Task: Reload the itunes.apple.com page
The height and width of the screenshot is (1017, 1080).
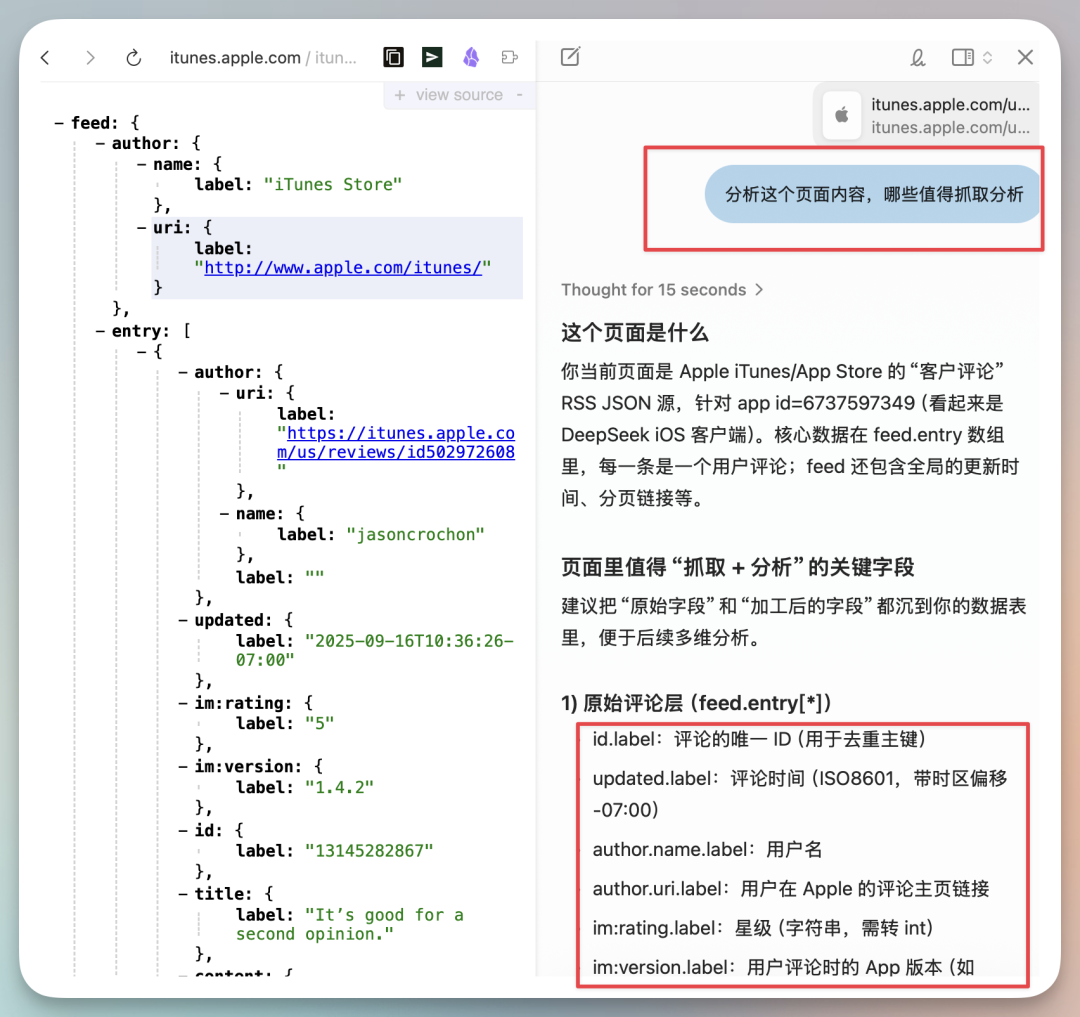Action: 134,58
